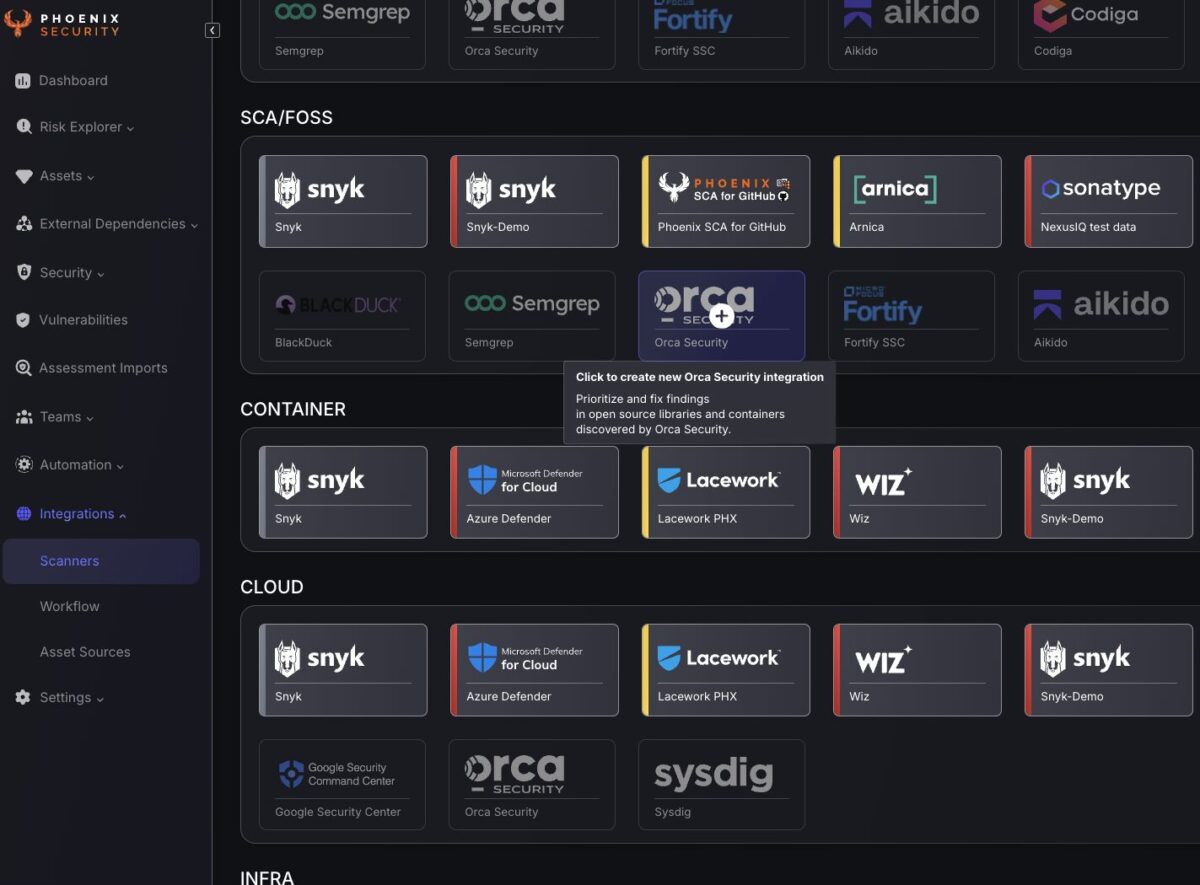This screenshot has height=885, width=1200.
Task: Open Azure Defender card under CLOUD
Action: [534, 670]
